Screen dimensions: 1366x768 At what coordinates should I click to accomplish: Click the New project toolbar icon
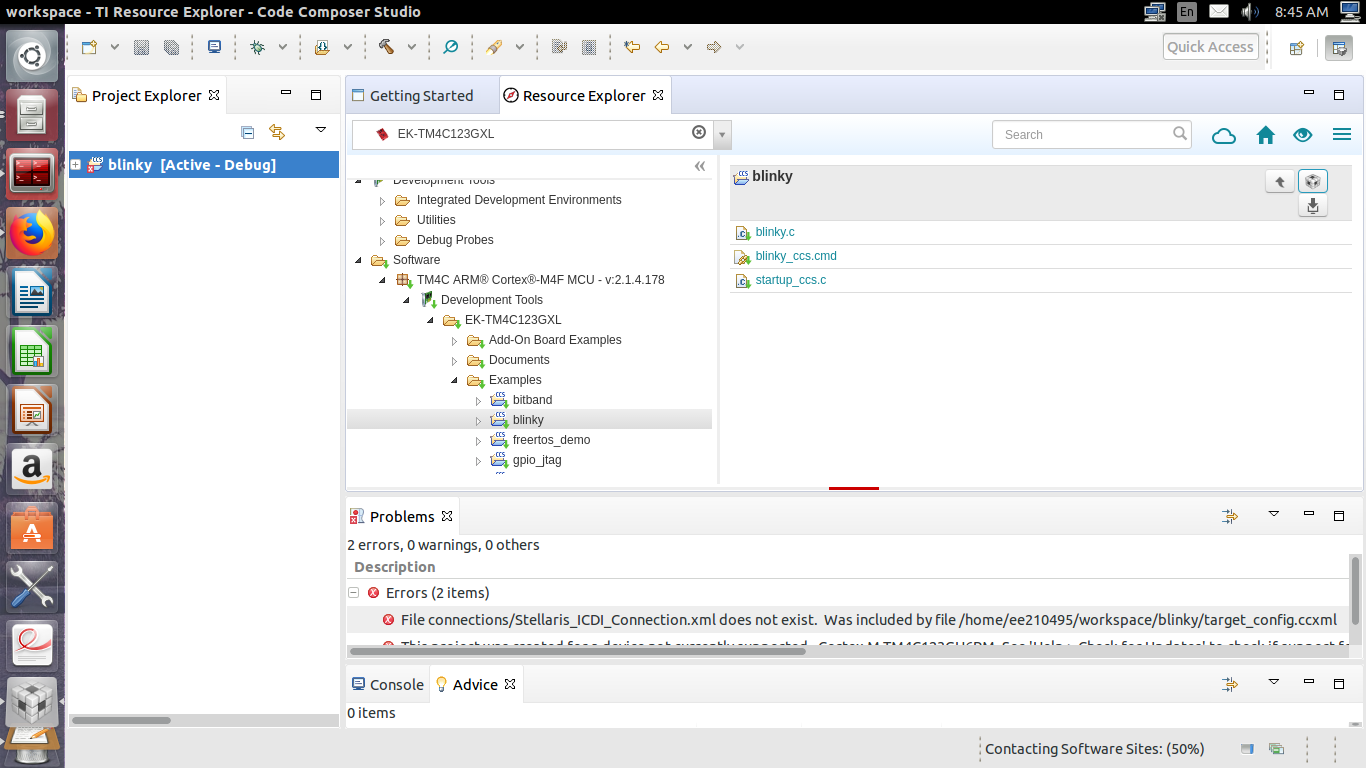tap(90, 47)
